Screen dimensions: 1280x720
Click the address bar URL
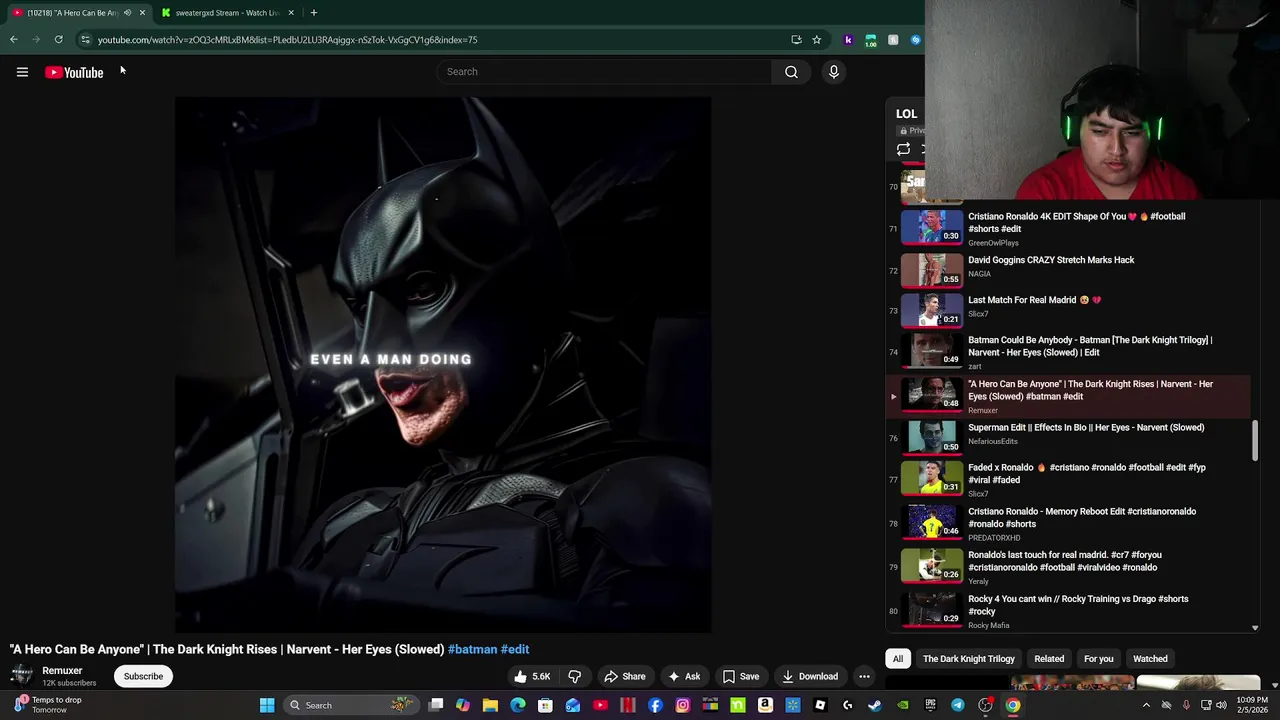click(287, 40)
